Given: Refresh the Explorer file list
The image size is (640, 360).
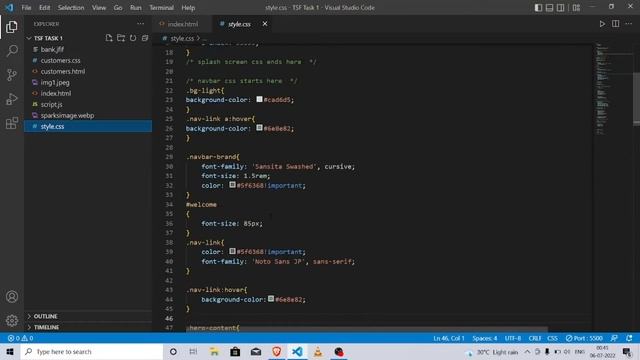Looking at the screenshot, I should click(x=133, y=38).
